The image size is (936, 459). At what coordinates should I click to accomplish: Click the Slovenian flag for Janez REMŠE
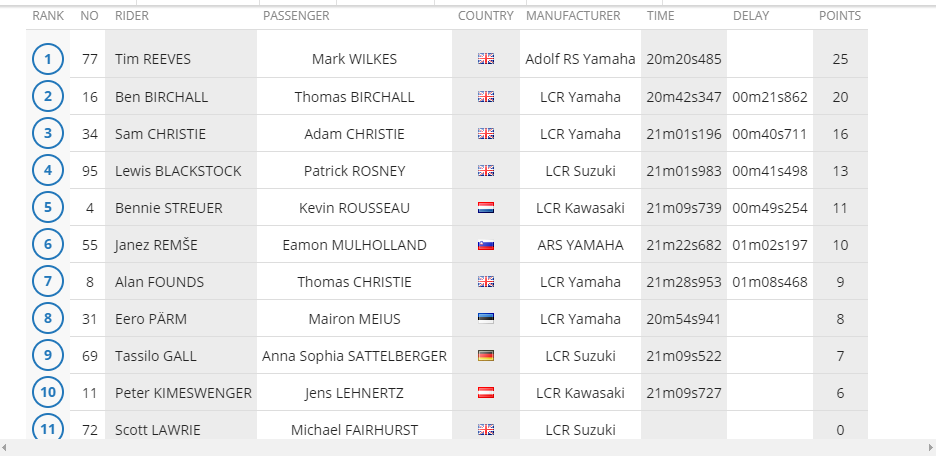pyautogui.click(x=486, y=245)
